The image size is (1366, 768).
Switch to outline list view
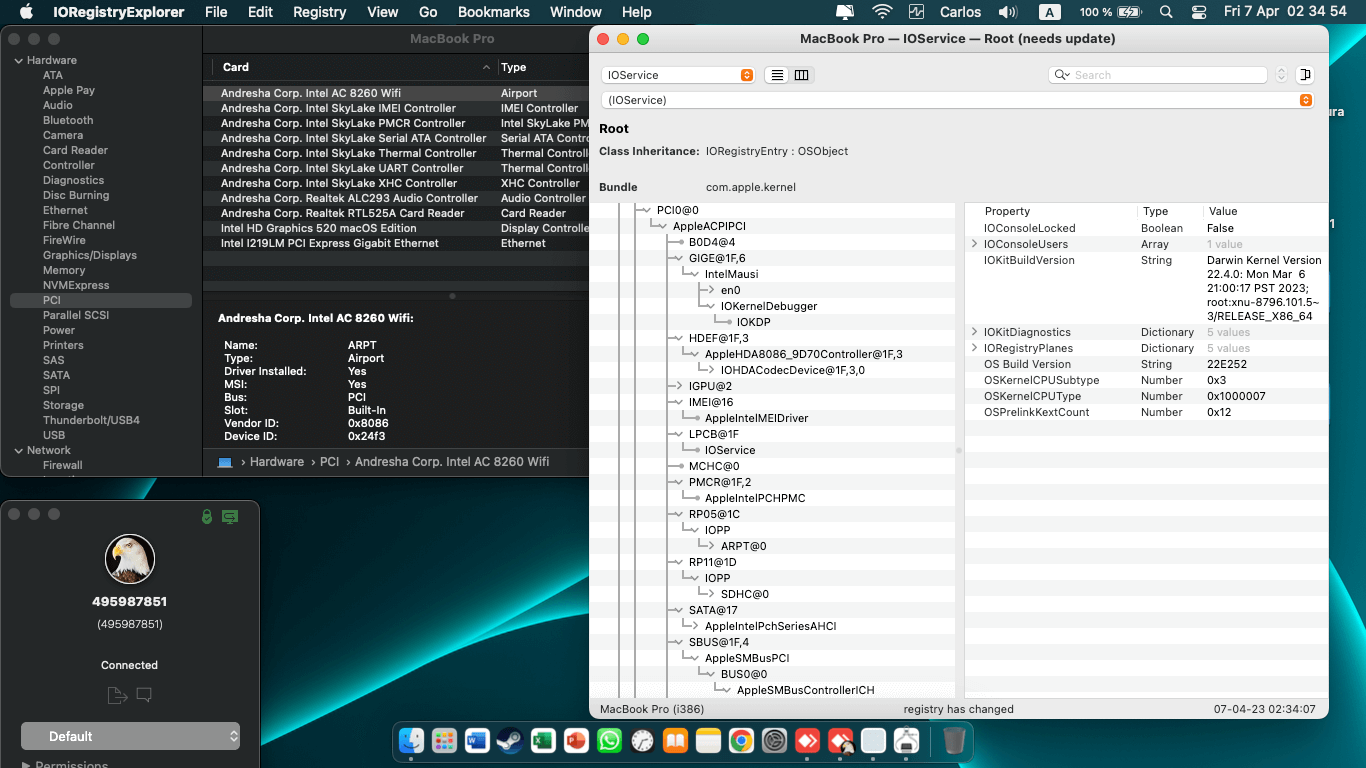[778, 75]
